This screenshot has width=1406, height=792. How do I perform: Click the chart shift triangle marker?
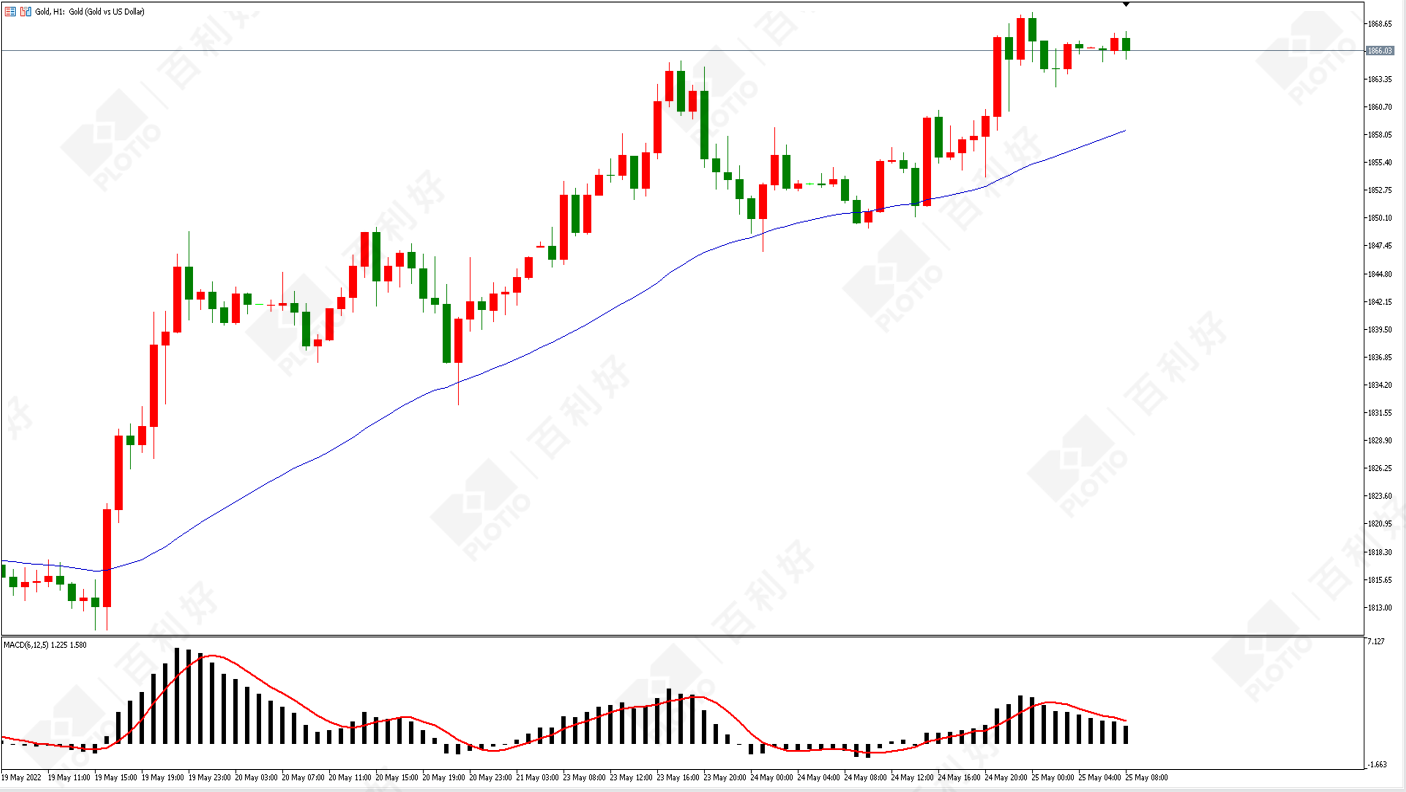(x=1126, y=5)
